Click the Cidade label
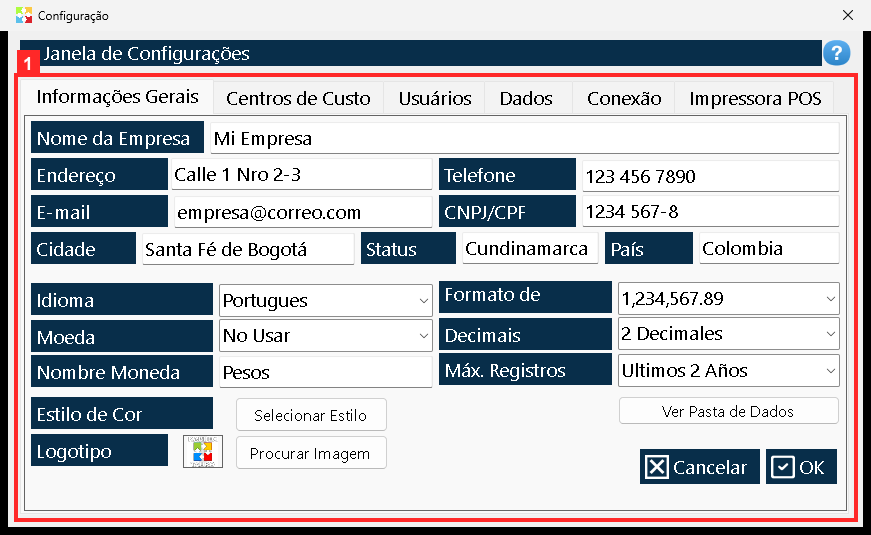 tap(83, 248)
